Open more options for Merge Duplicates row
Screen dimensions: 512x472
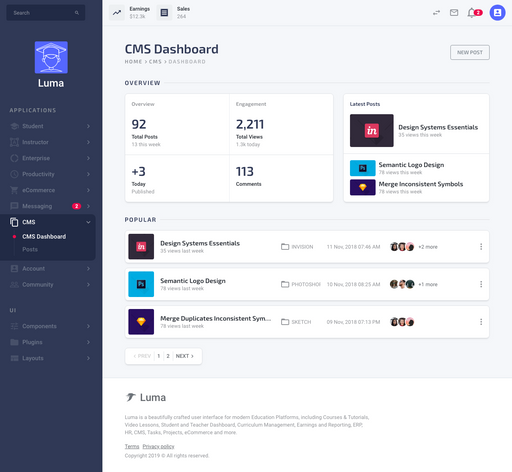point(481,322)
